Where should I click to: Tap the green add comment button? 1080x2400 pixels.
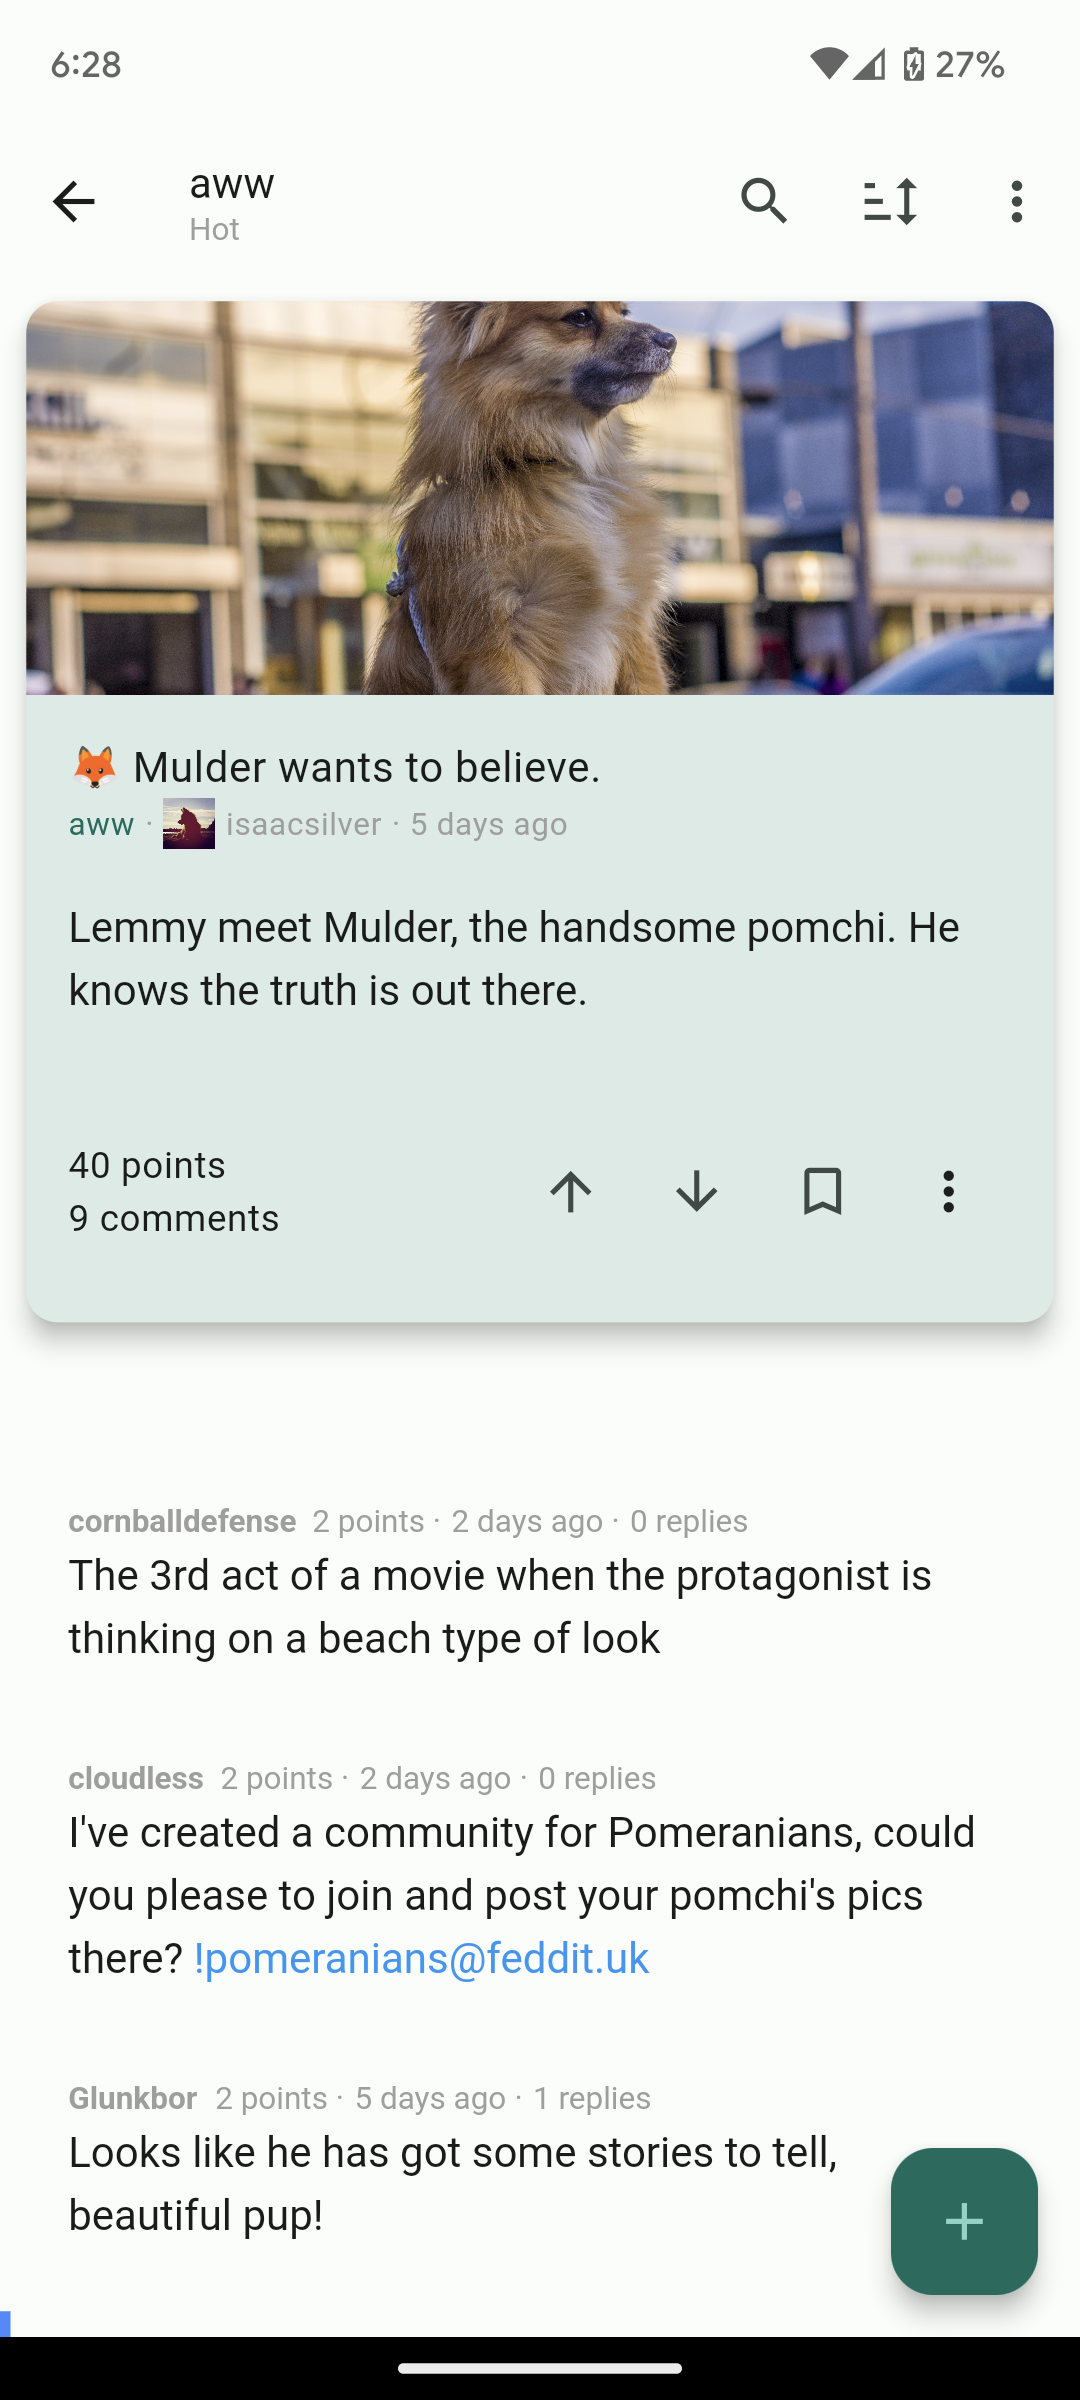(x=964, y=2221)
